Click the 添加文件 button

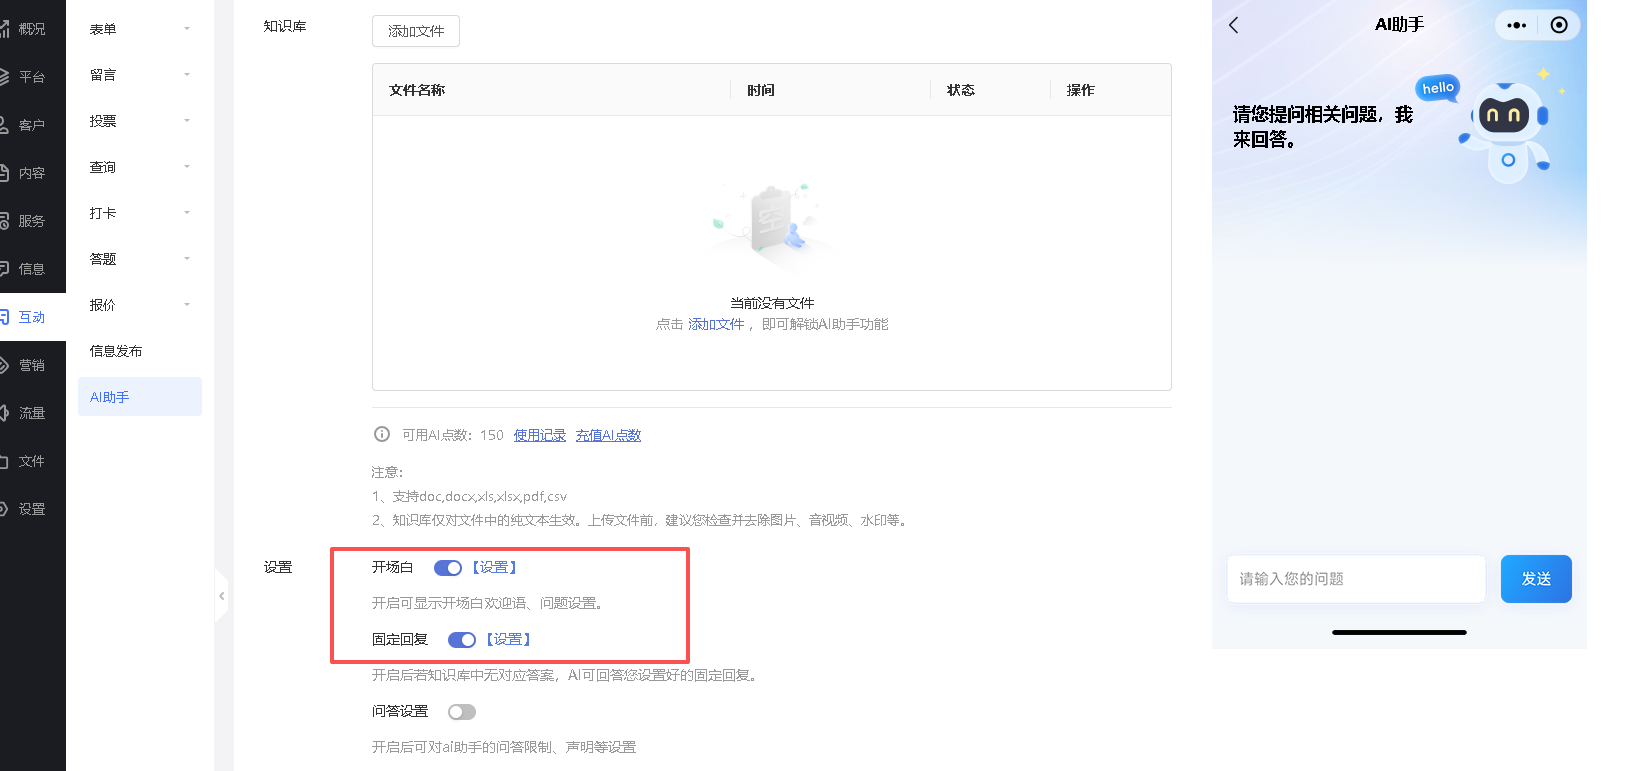point(416,31)
